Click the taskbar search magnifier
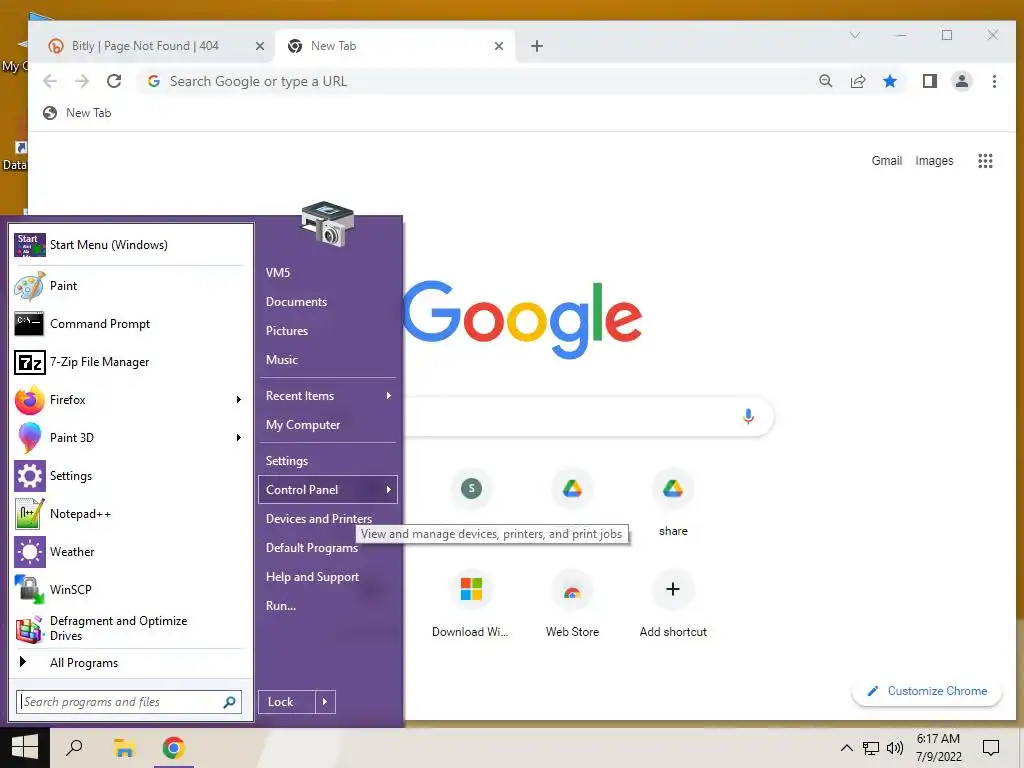 [74, 748]
